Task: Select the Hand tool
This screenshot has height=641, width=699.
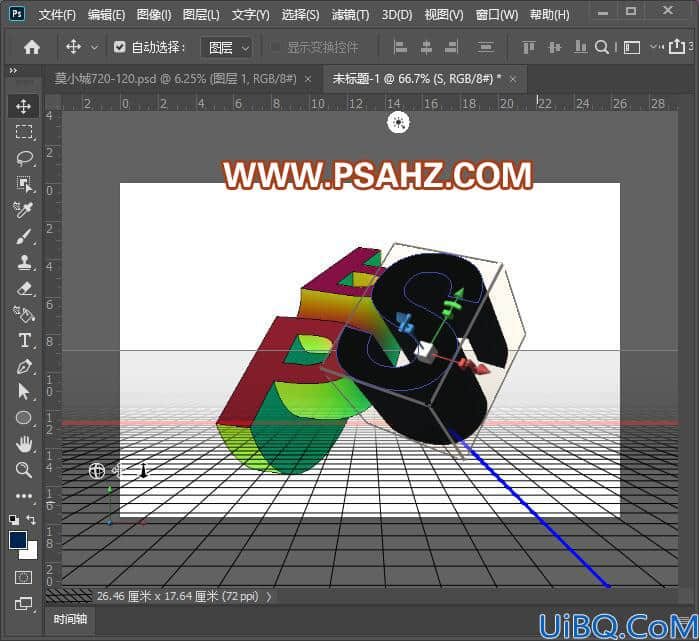Action: point(24,444)
